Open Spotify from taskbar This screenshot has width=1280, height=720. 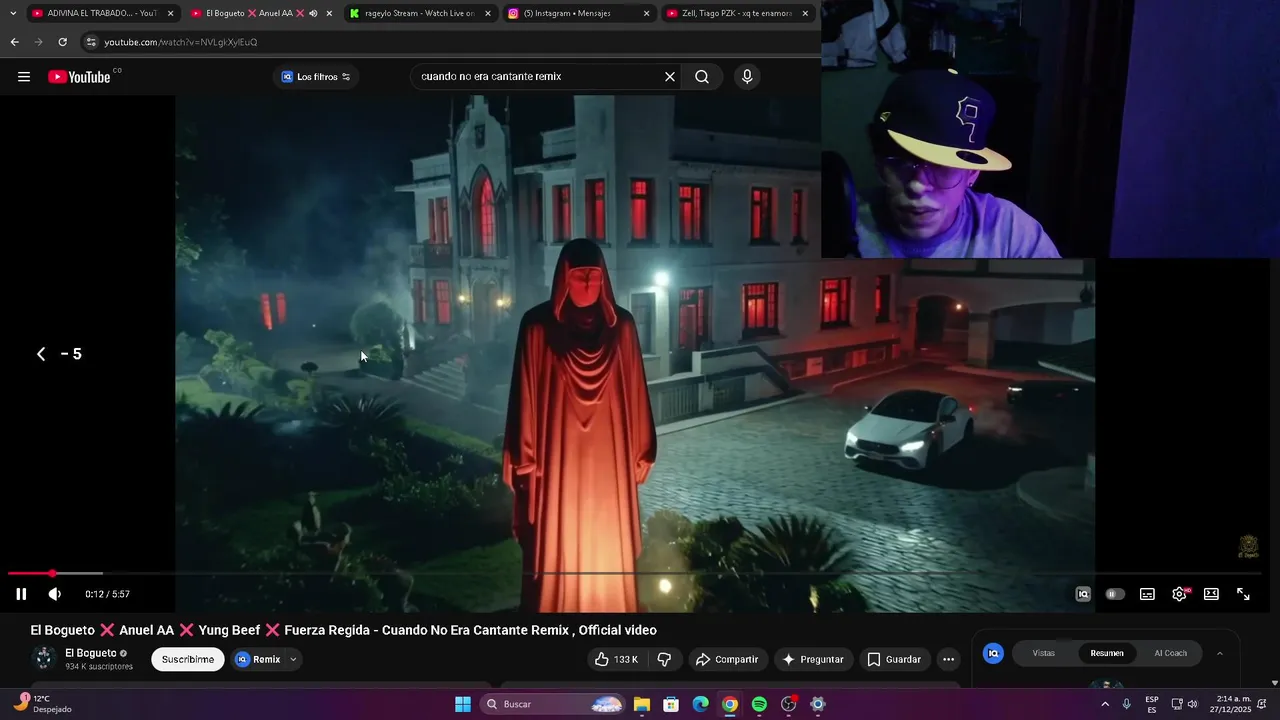(x=759, y=704)
